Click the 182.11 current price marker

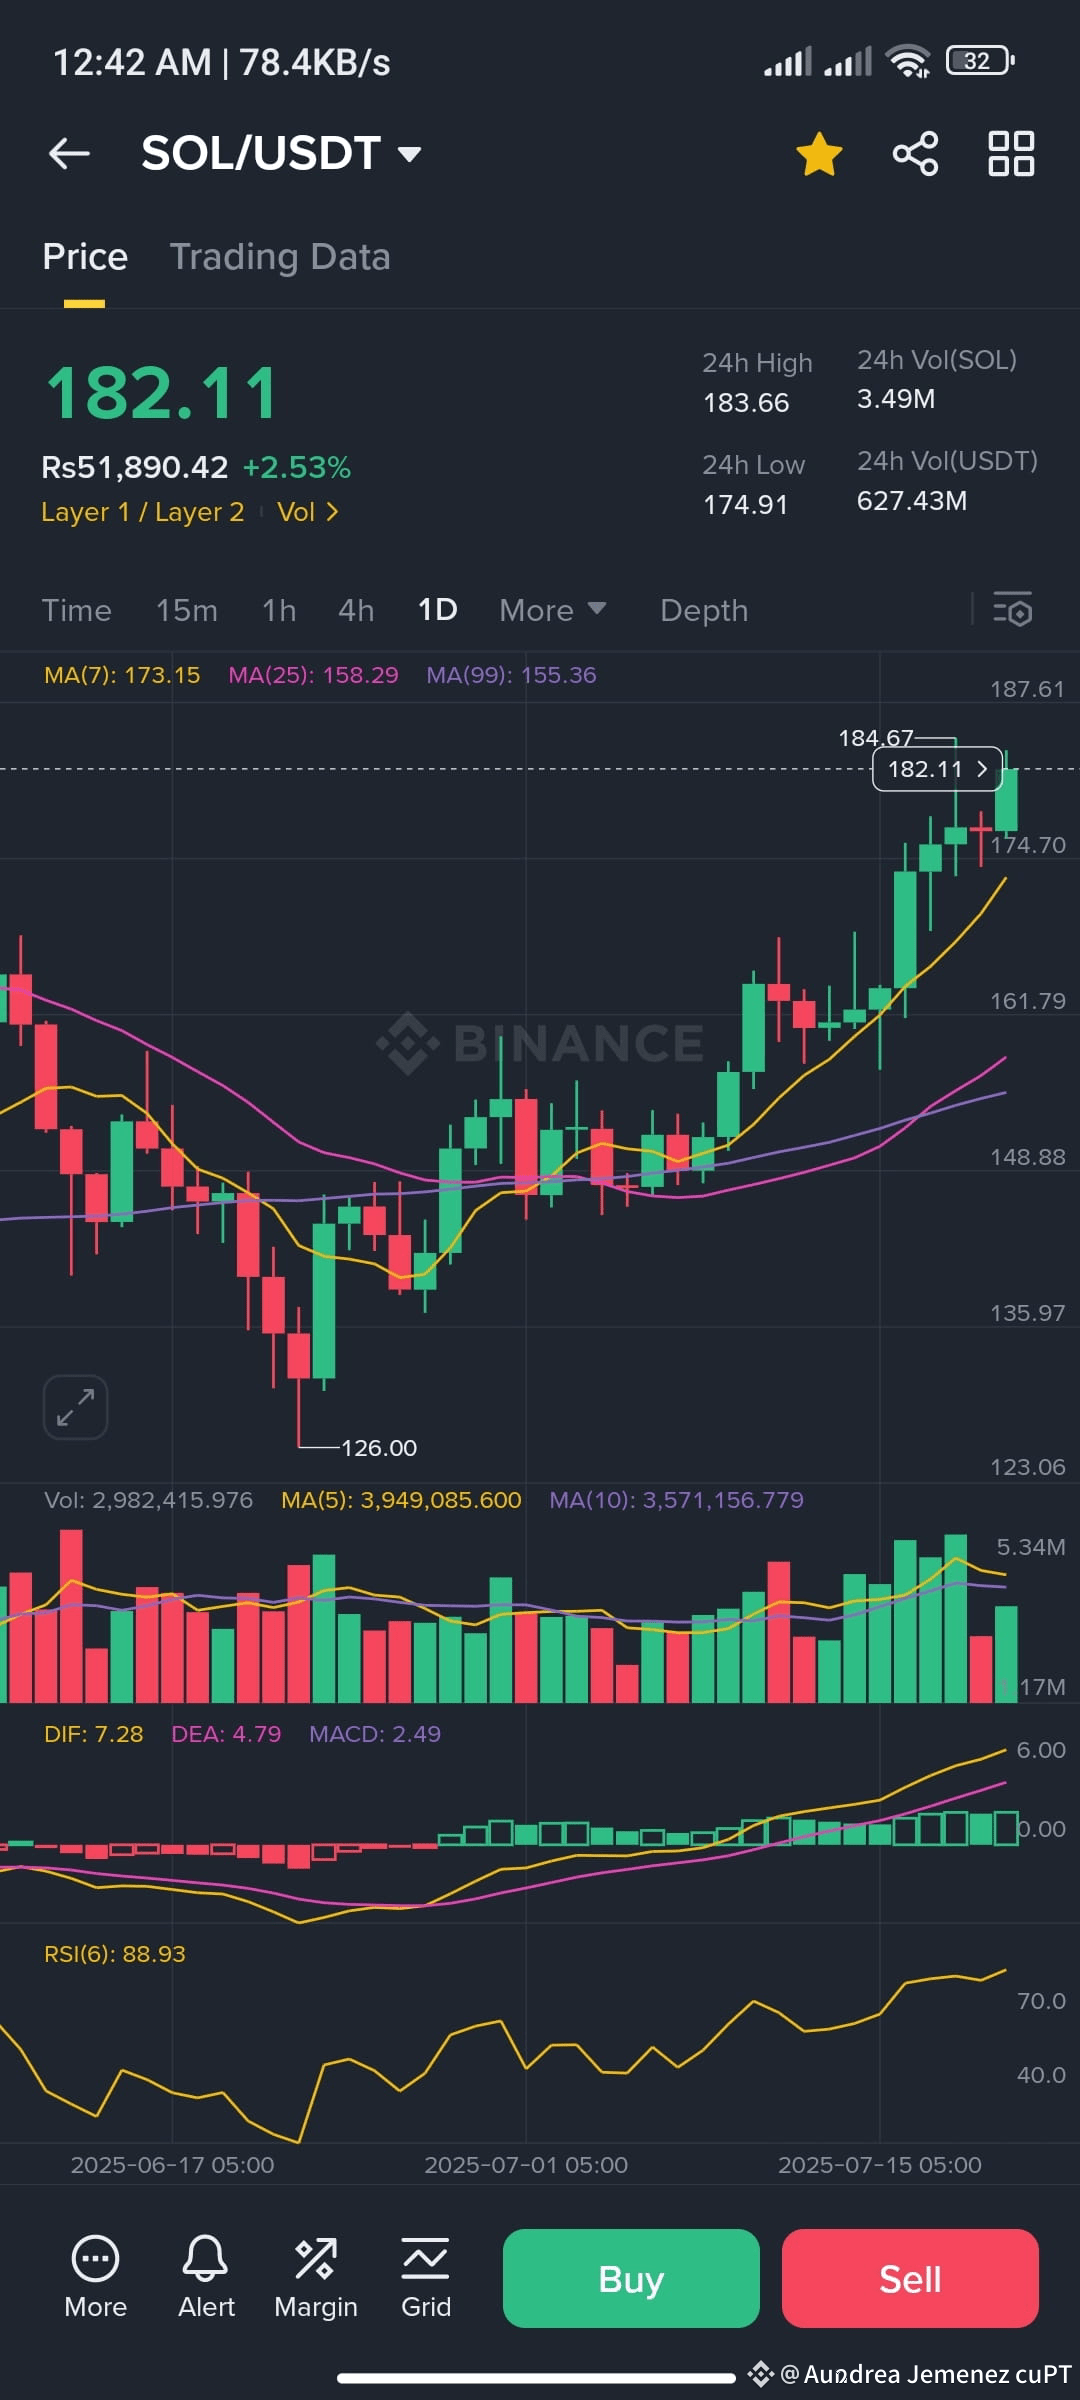click(938, 769)
